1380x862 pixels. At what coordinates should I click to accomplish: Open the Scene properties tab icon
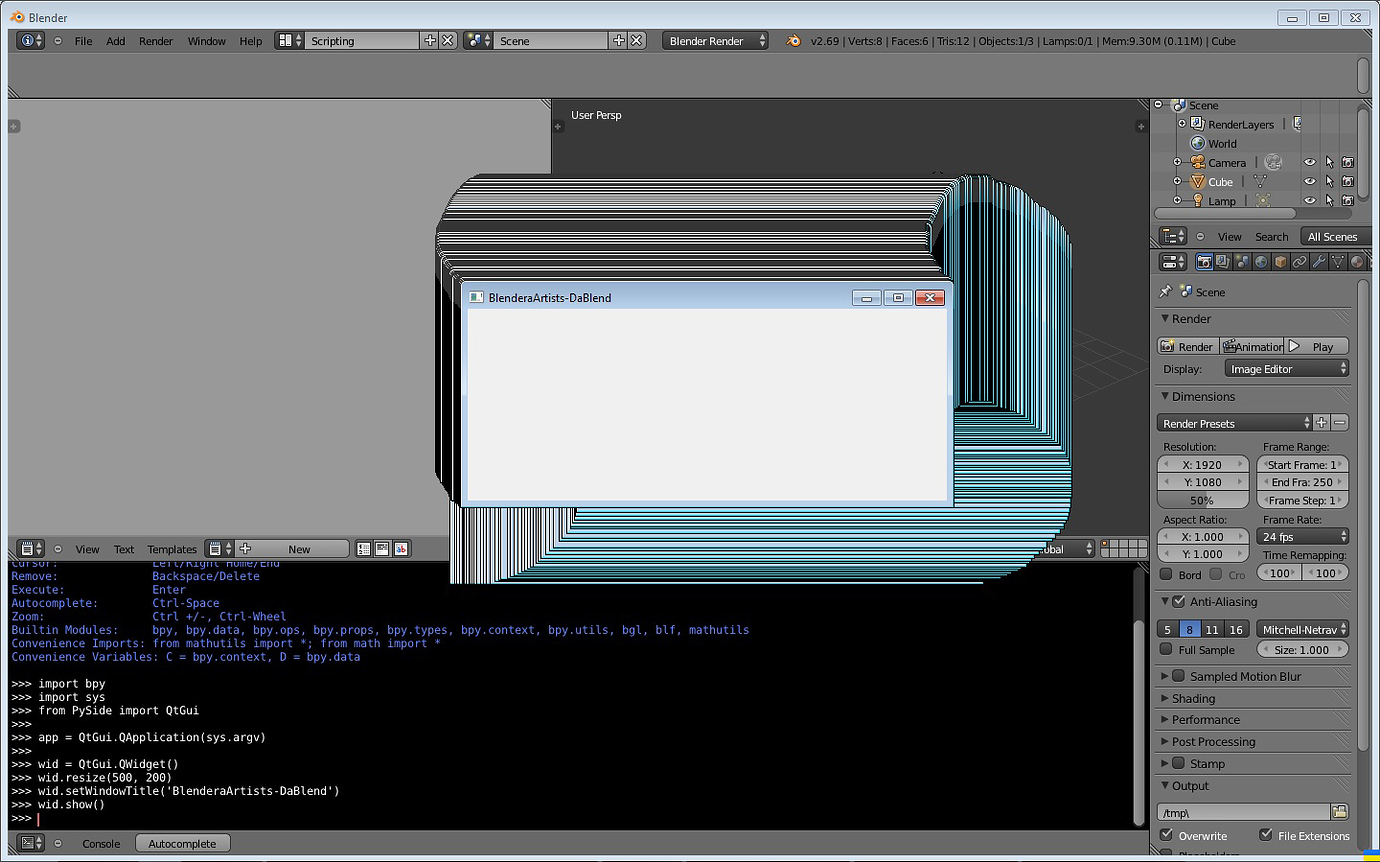(1242, 262)
